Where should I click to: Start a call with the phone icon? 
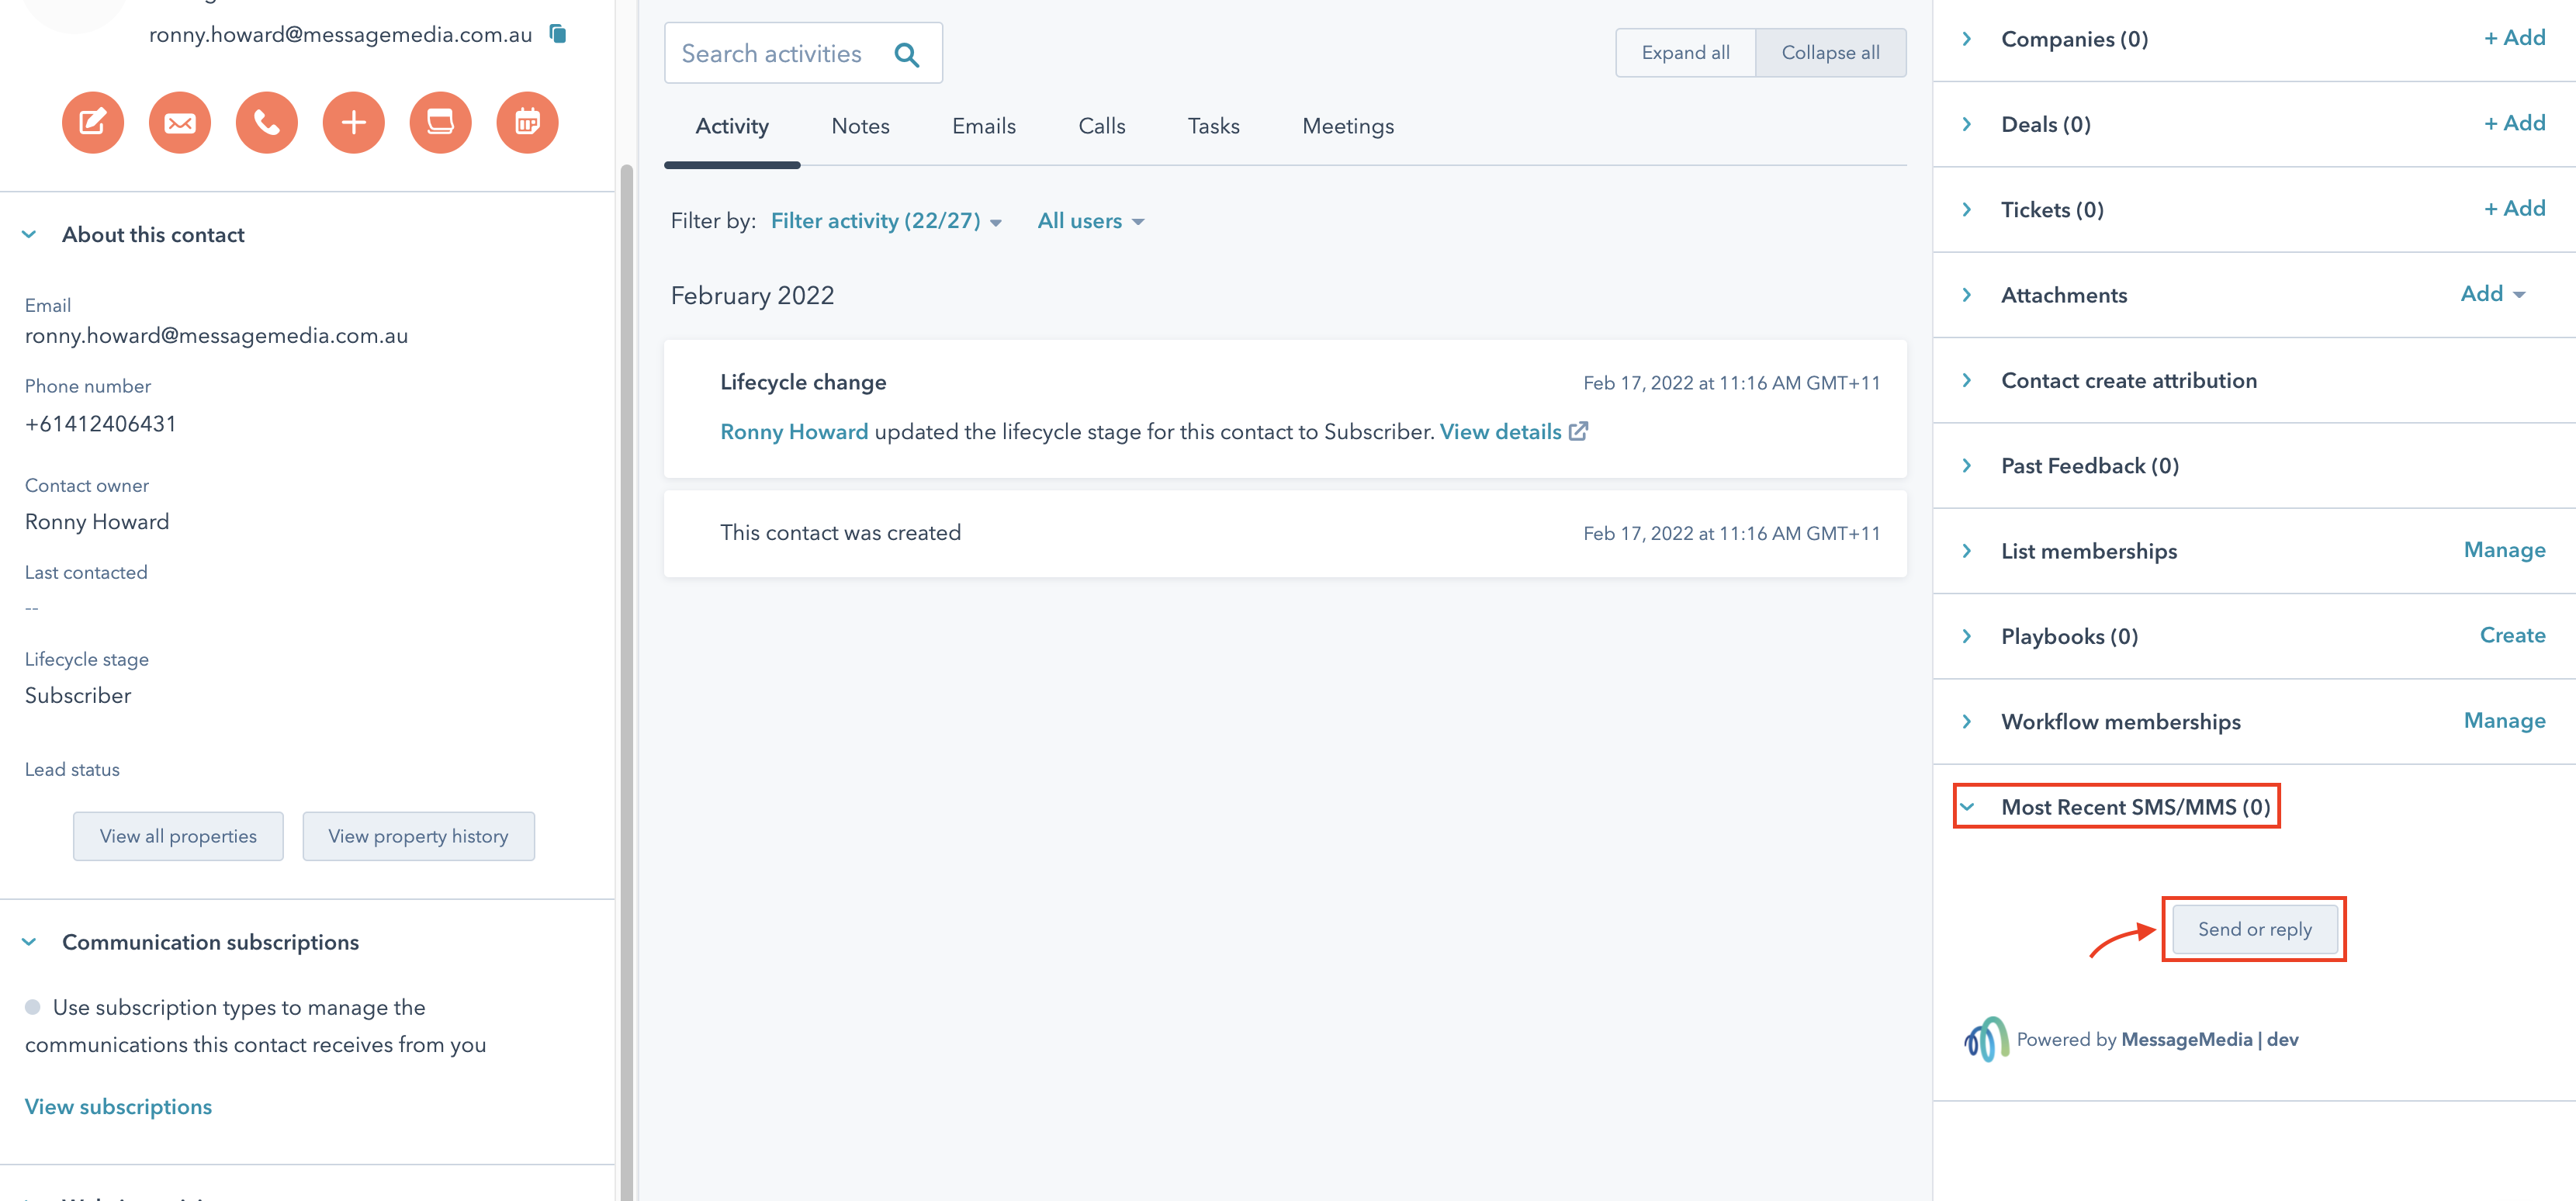click(x=266, y=122)
